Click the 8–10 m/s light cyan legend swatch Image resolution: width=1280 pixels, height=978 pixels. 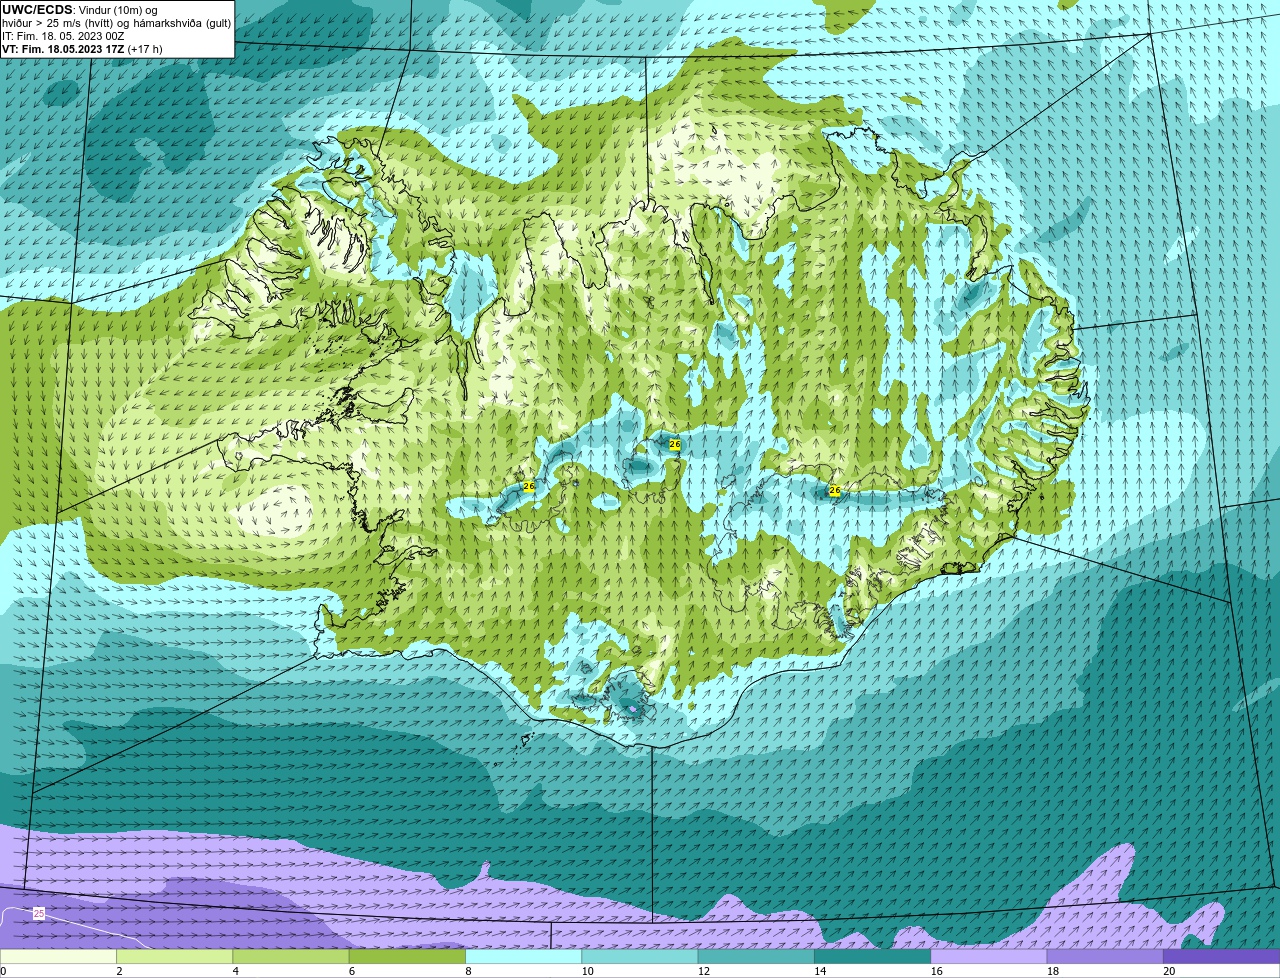(524, 957)
